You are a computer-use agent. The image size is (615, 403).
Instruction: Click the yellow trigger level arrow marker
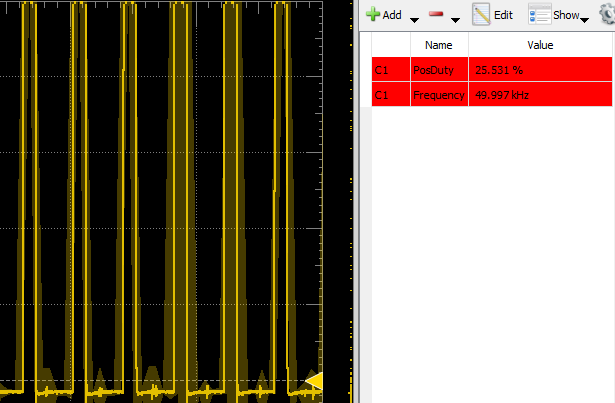tap(315, 382)
